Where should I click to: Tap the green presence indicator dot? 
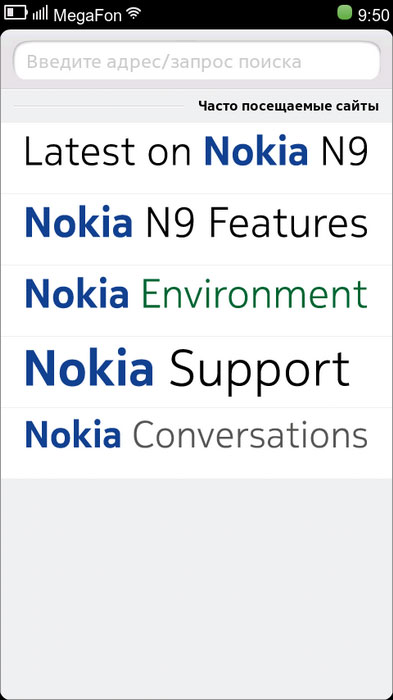point(345,12)
